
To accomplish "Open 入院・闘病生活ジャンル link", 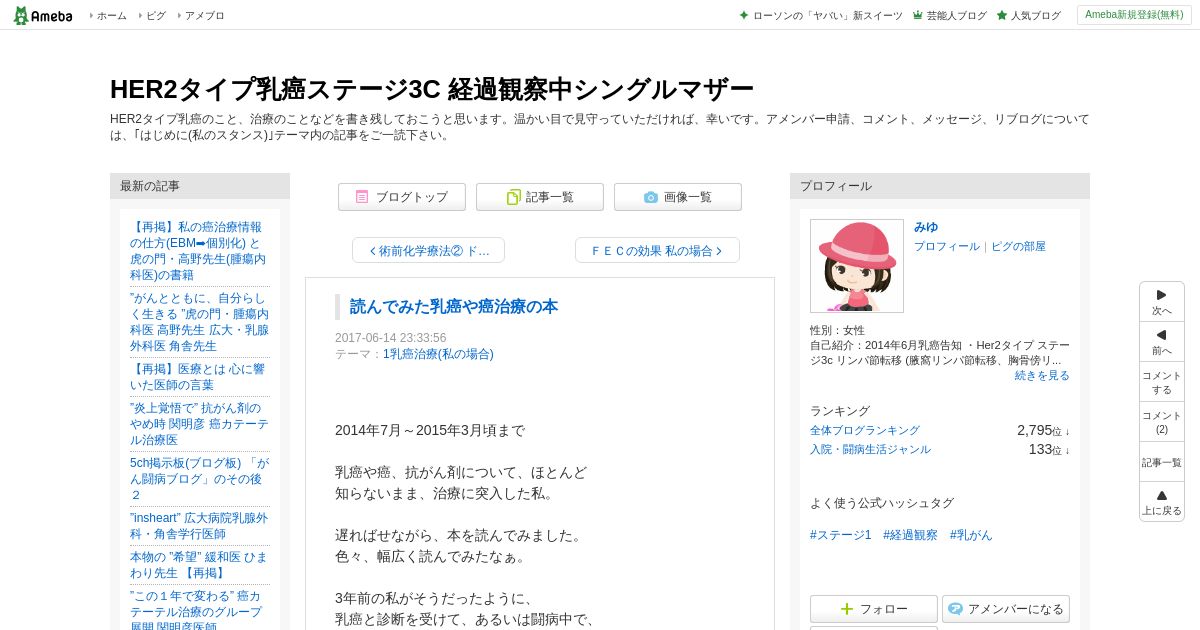I will pyautogui.click(x=870, y=449).
